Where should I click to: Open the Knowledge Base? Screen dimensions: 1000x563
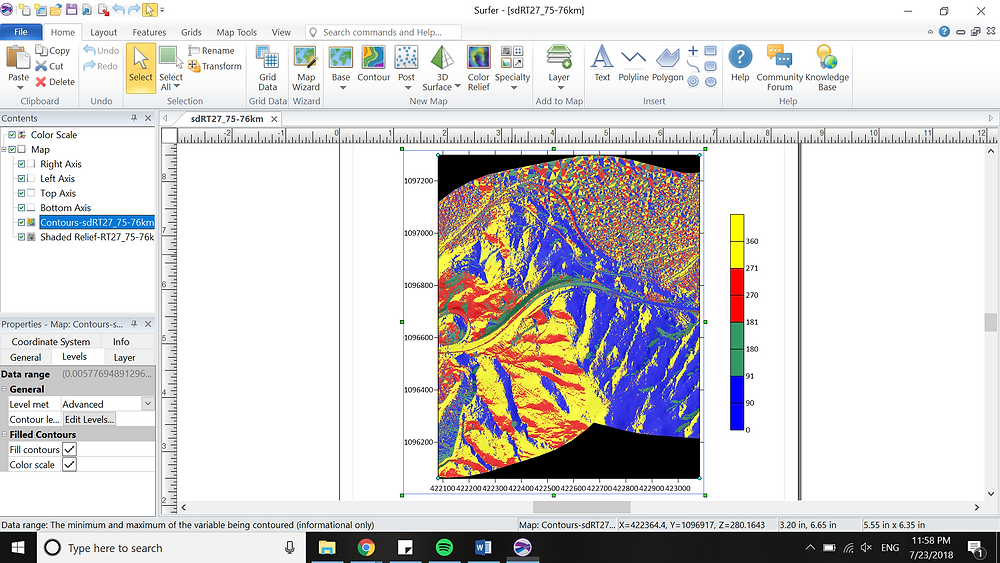[827, 68]
